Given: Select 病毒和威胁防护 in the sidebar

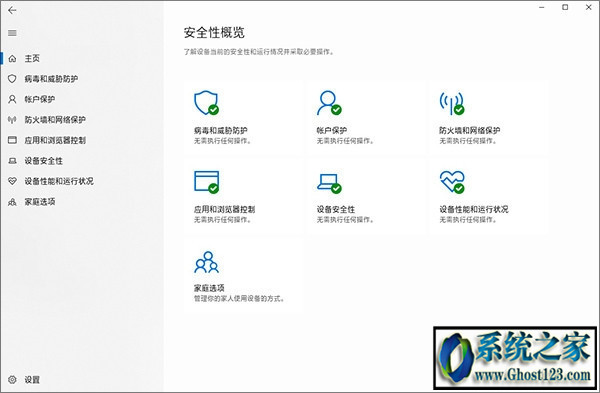Looking at the screenshot, I should (51, 79).
